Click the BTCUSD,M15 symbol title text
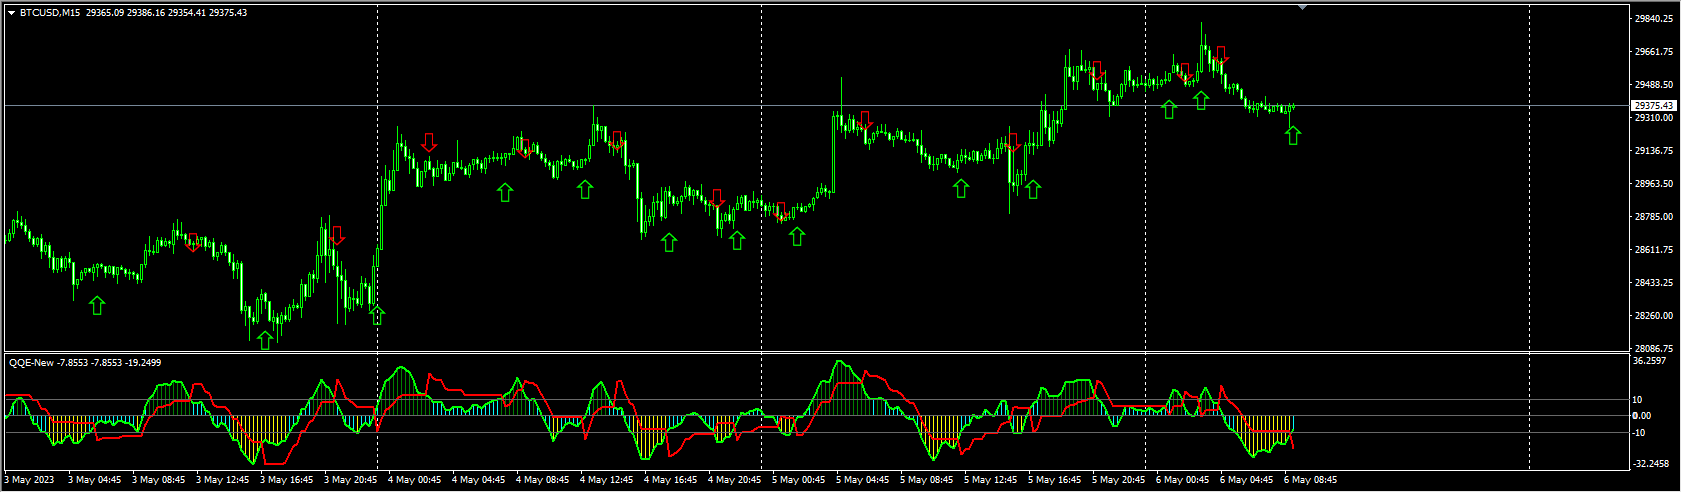Viewport: 1682px width, 493px height. tap(51, 13)
